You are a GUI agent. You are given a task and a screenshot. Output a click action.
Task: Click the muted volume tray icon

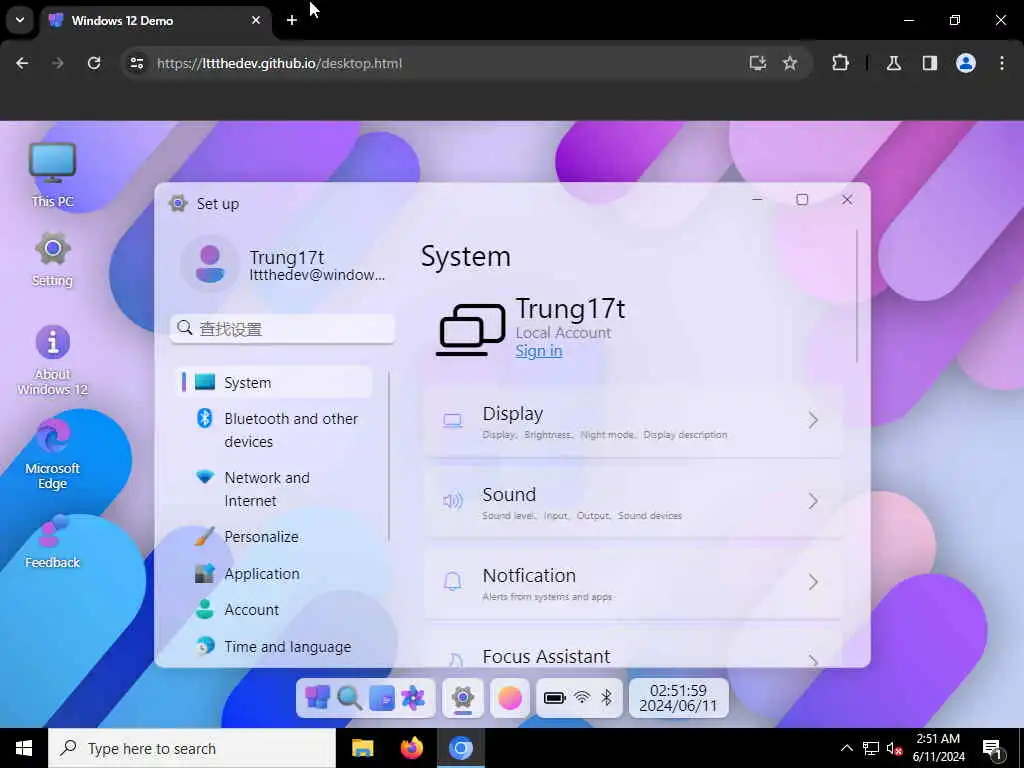tap(894, 748)
